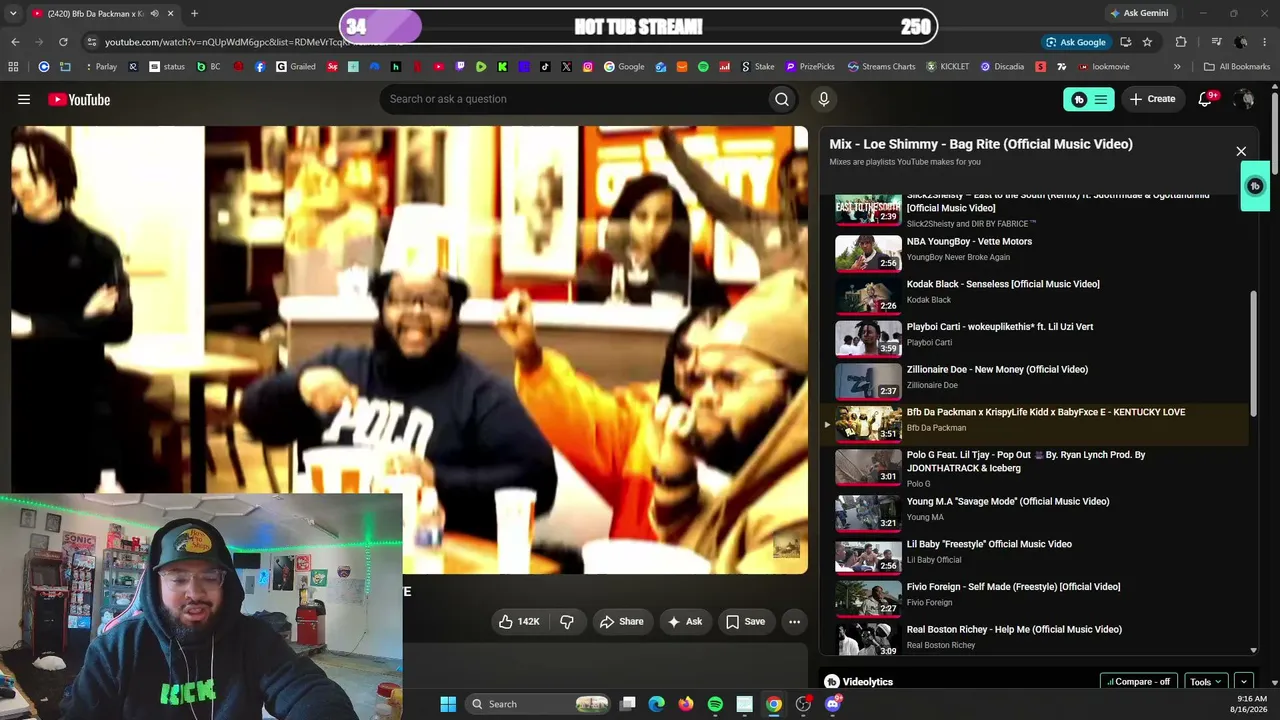Open the All Bookmarks folder
Screen dimensions: 1280x720
(x=1237, y=67)
